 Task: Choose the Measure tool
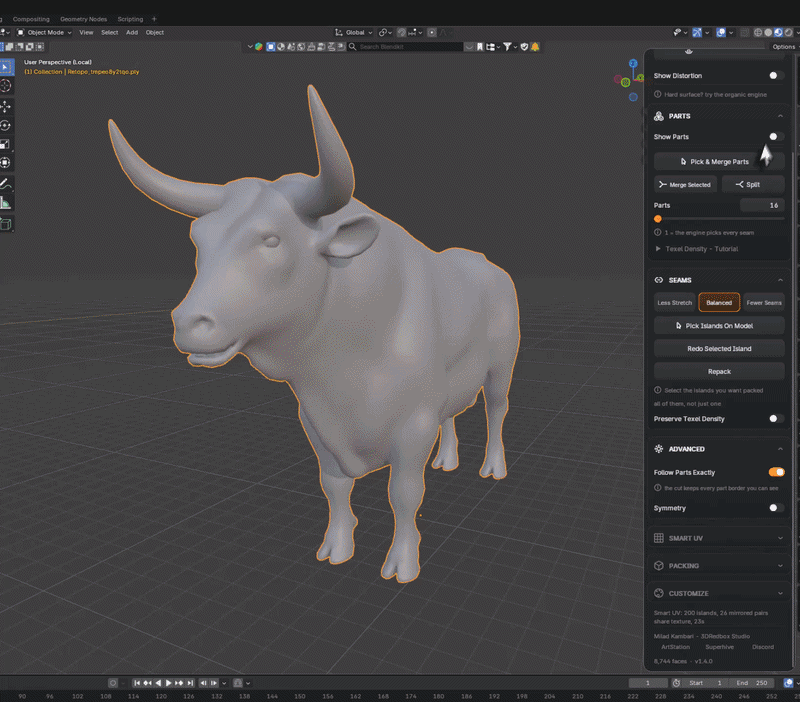tap(6, 204)
